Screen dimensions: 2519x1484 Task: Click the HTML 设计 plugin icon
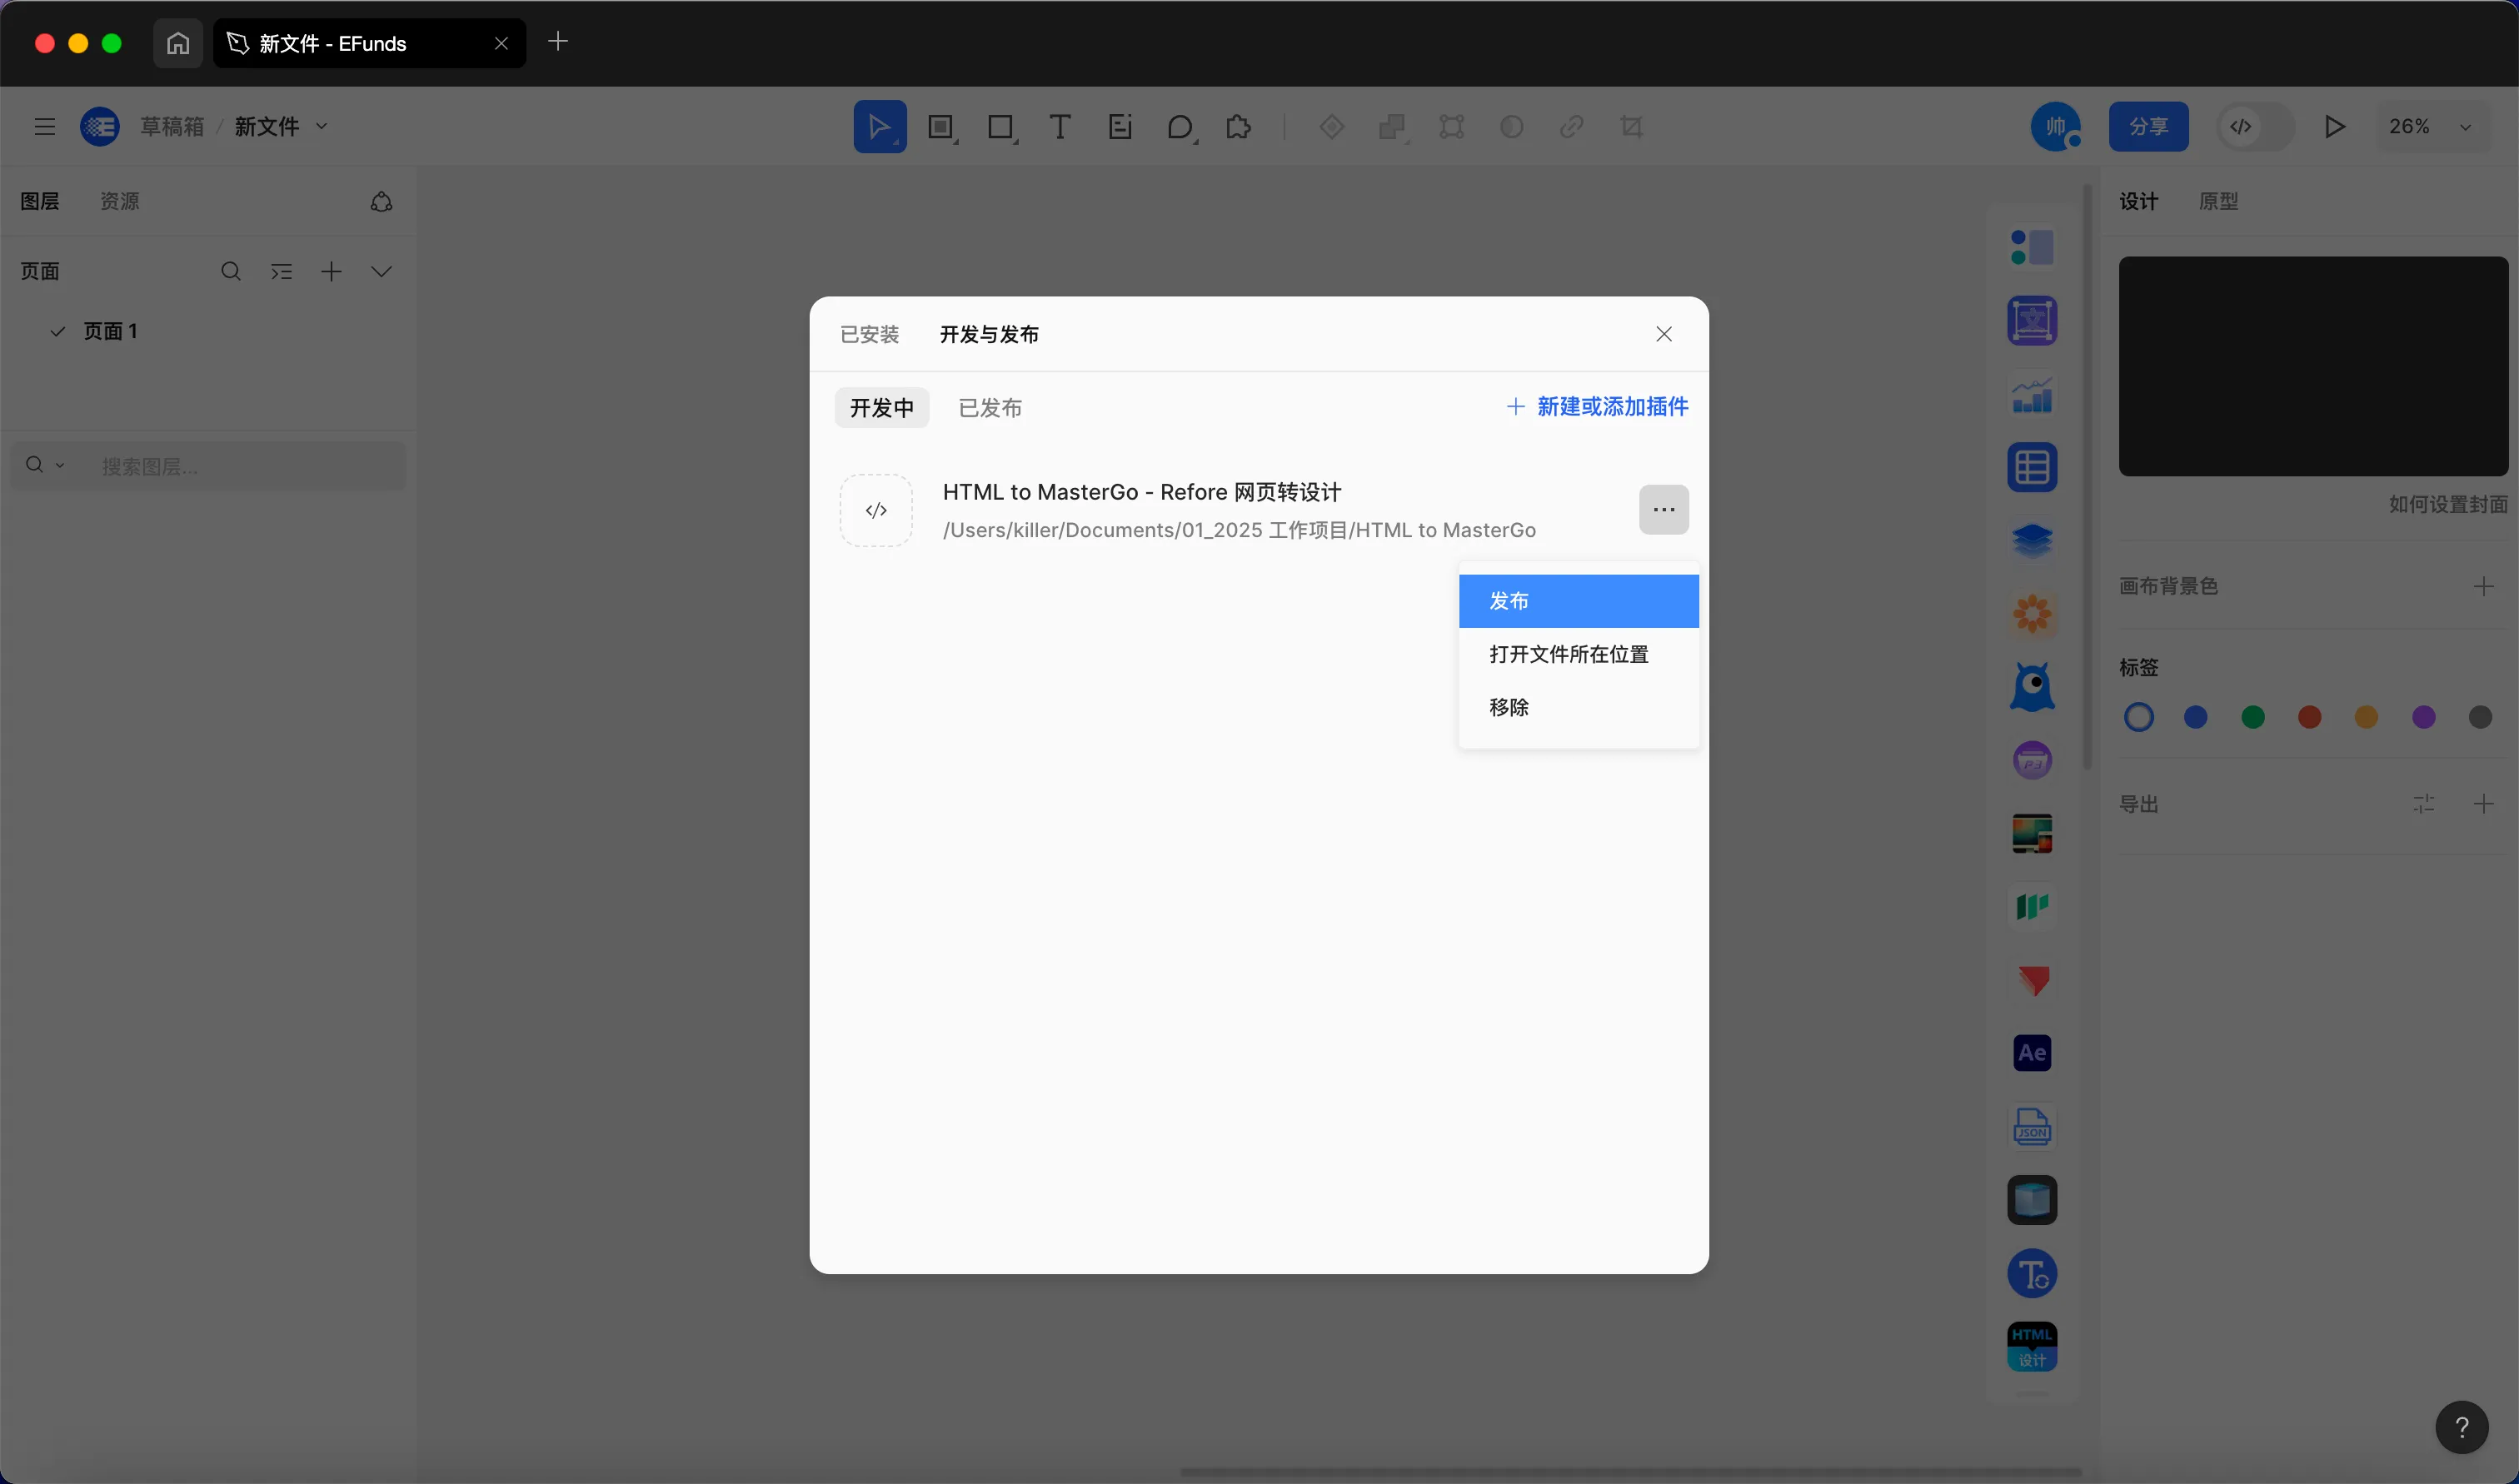2031,1347
